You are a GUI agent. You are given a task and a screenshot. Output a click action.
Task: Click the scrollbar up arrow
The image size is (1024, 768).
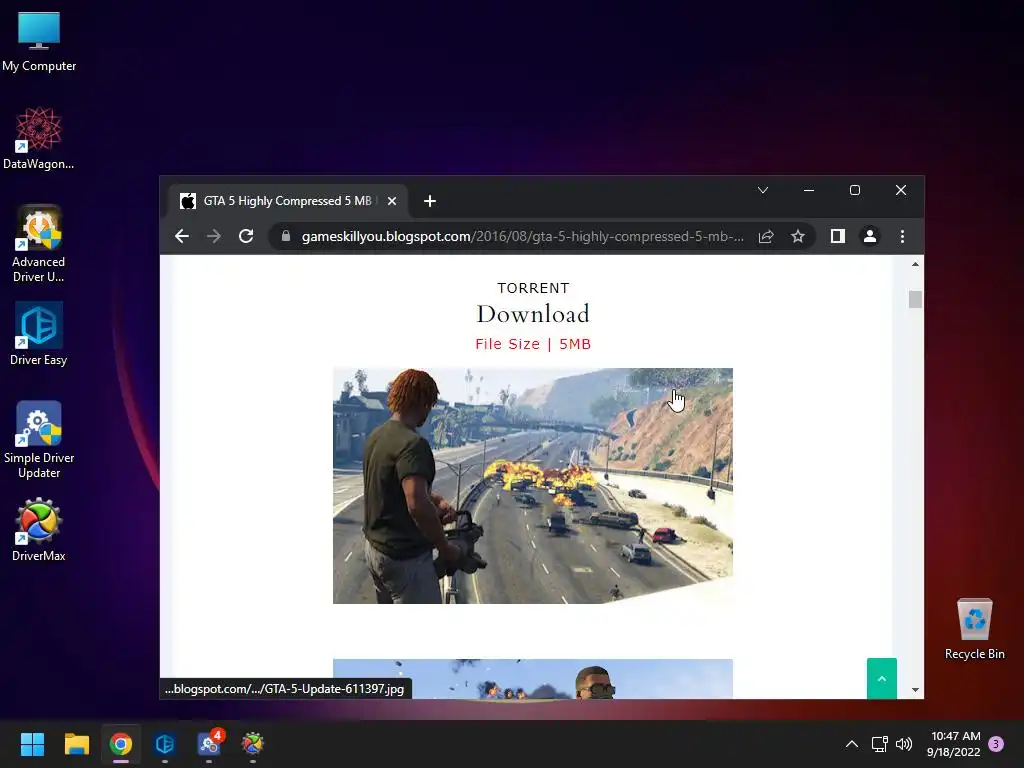coord(915,264)
